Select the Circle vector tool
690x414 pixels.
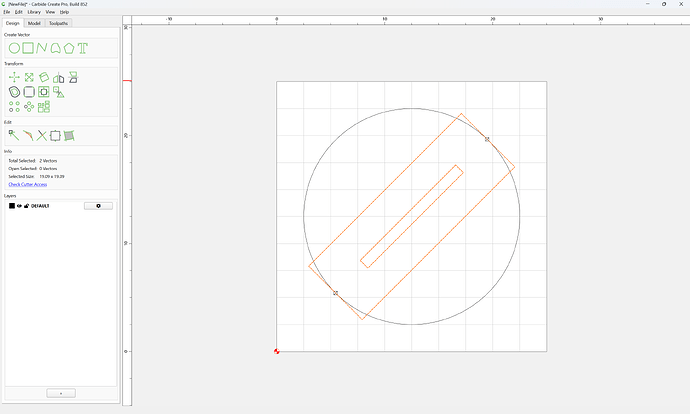click(14, 48)
